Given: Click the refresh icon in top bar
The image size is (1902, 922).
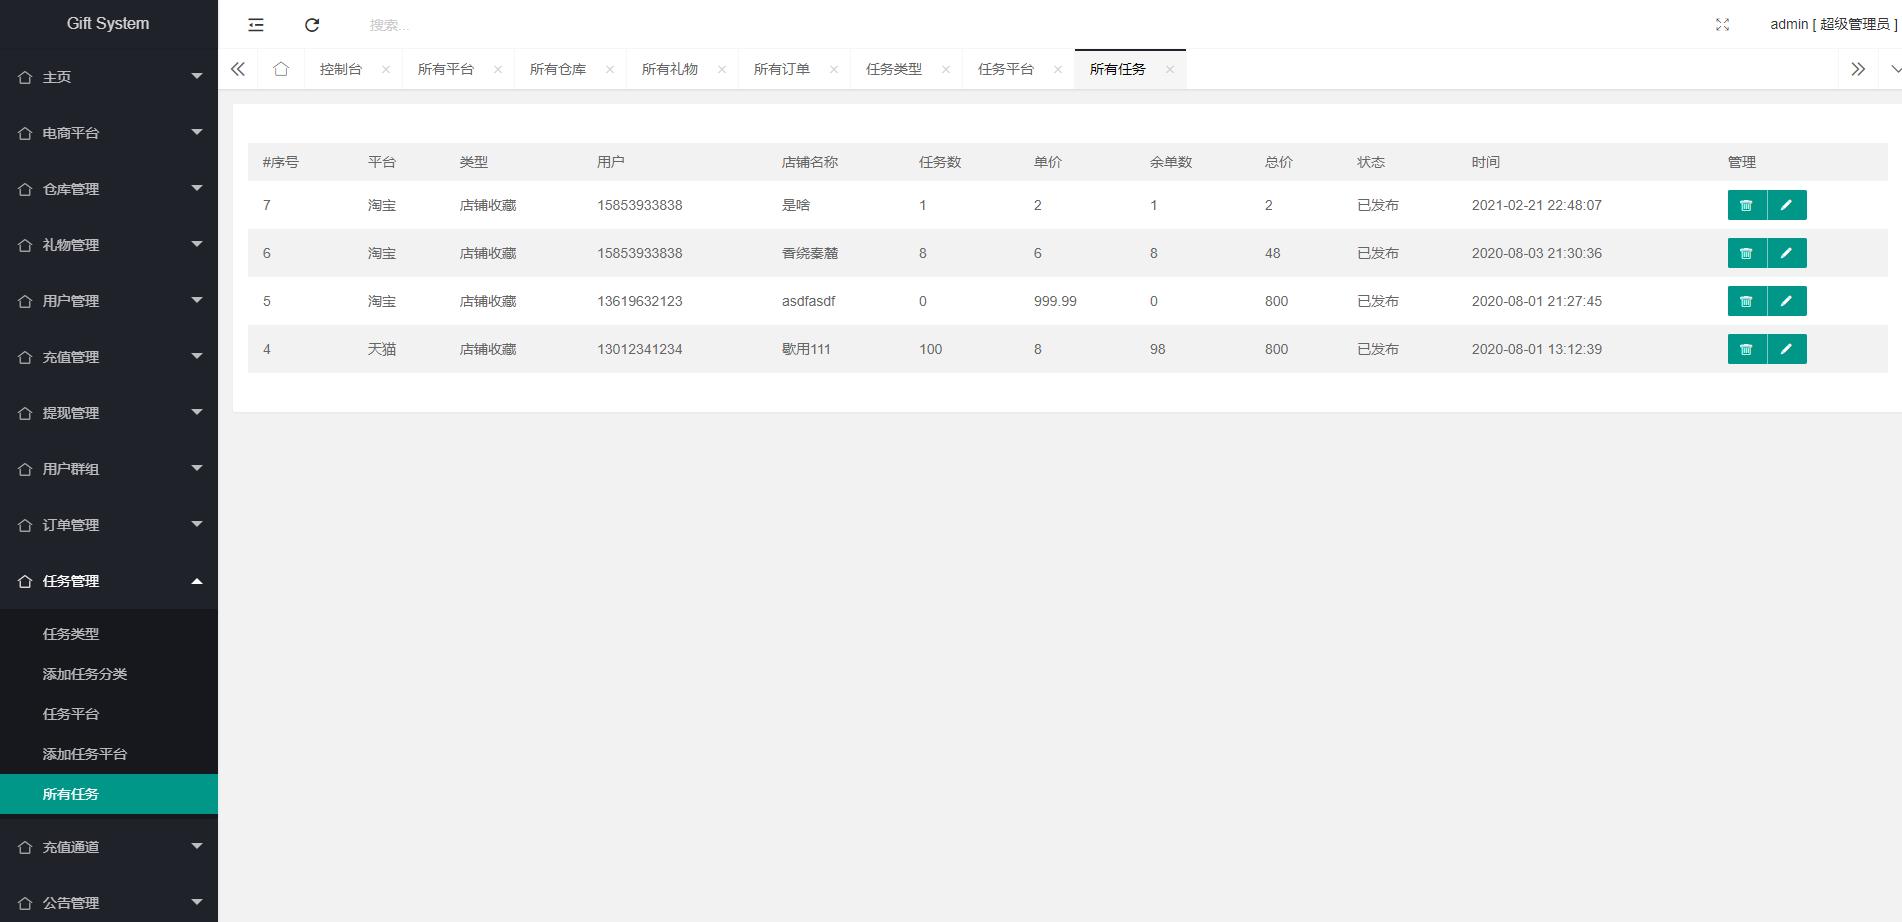Looking at the screenshot, I should (x=312, y=25).
